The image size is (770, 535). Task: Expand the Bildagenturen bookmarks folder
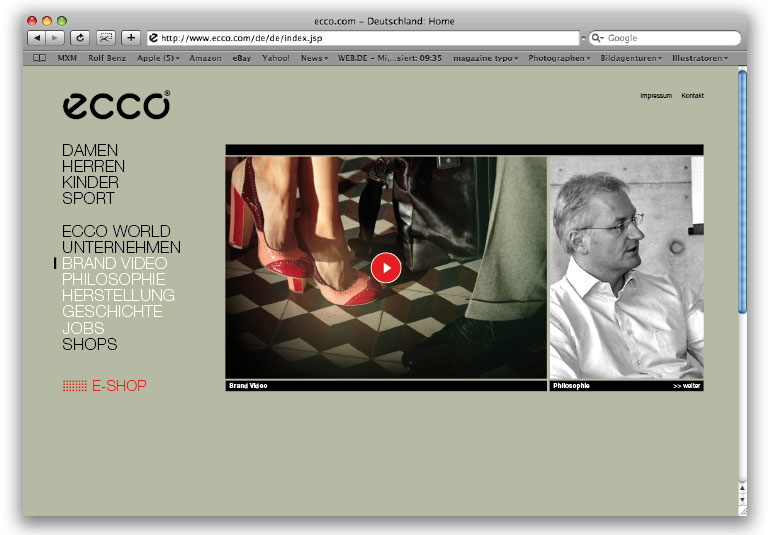(x=631, y=58)
